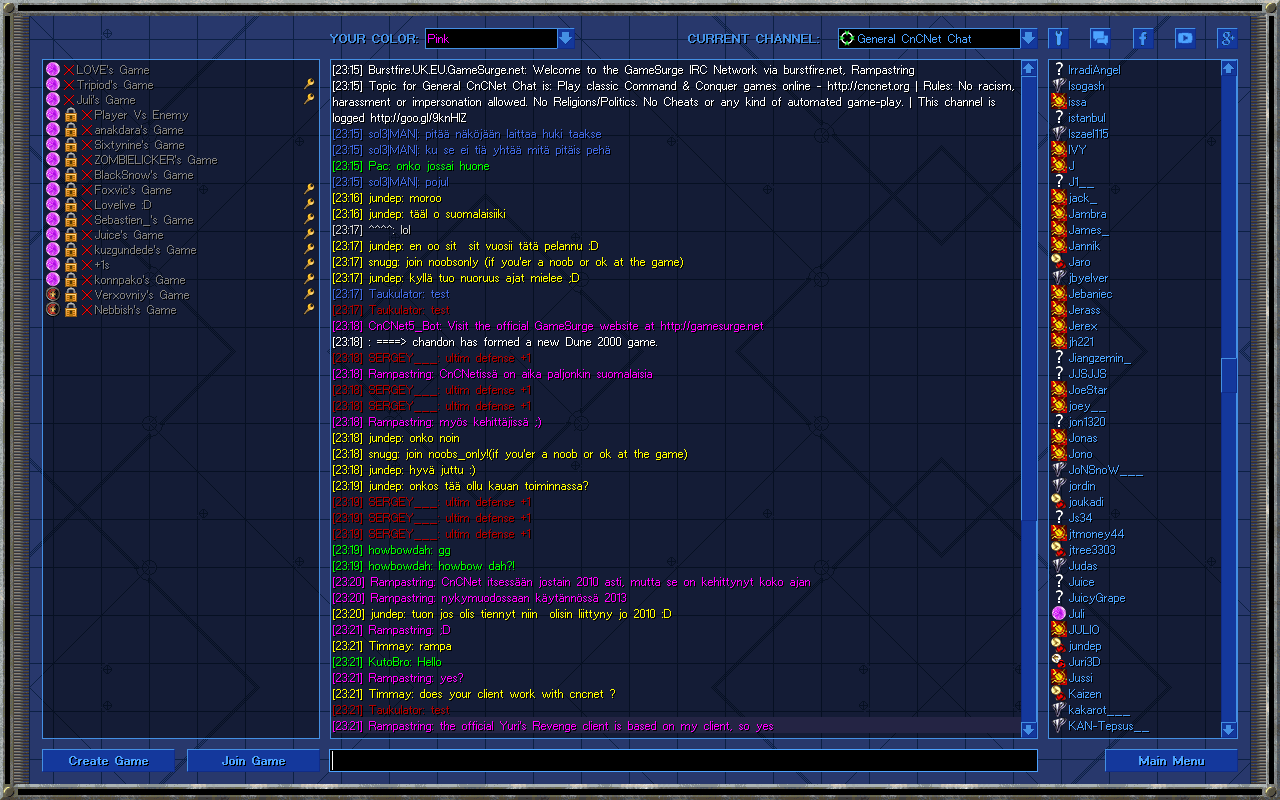The image size is (1280, 800).
Task: Click the player list scrollbar thumb
Action: (1229, 374)
